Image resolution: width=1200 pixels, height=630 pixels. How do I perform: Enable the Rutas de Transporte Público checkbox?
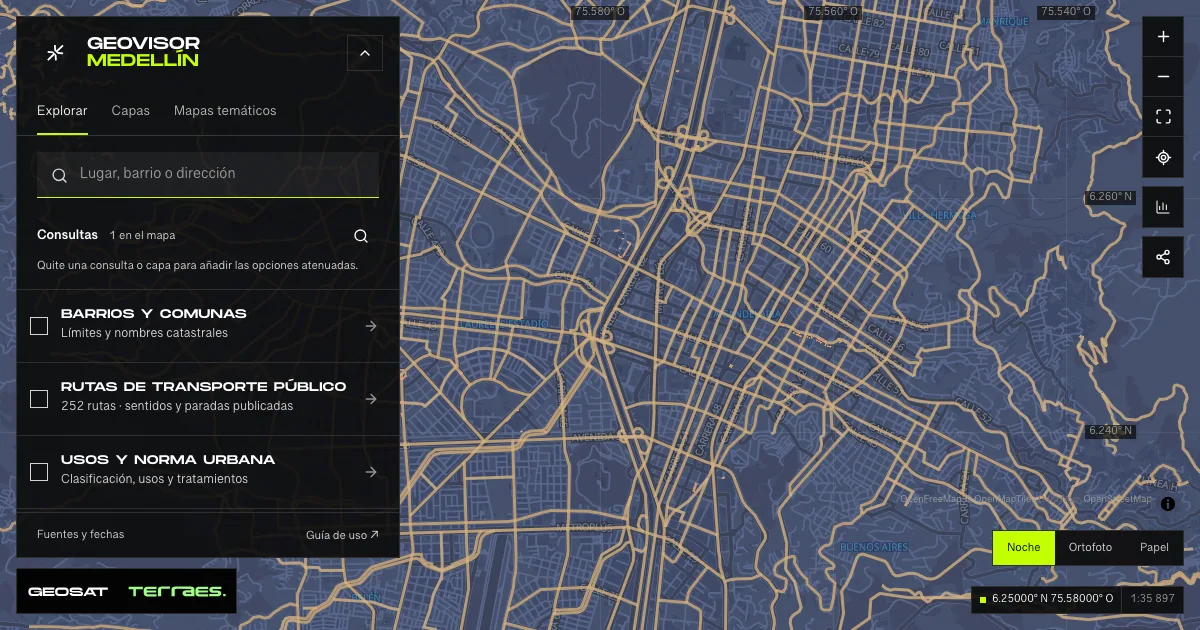pyautogui.click(x=39, y=398)
